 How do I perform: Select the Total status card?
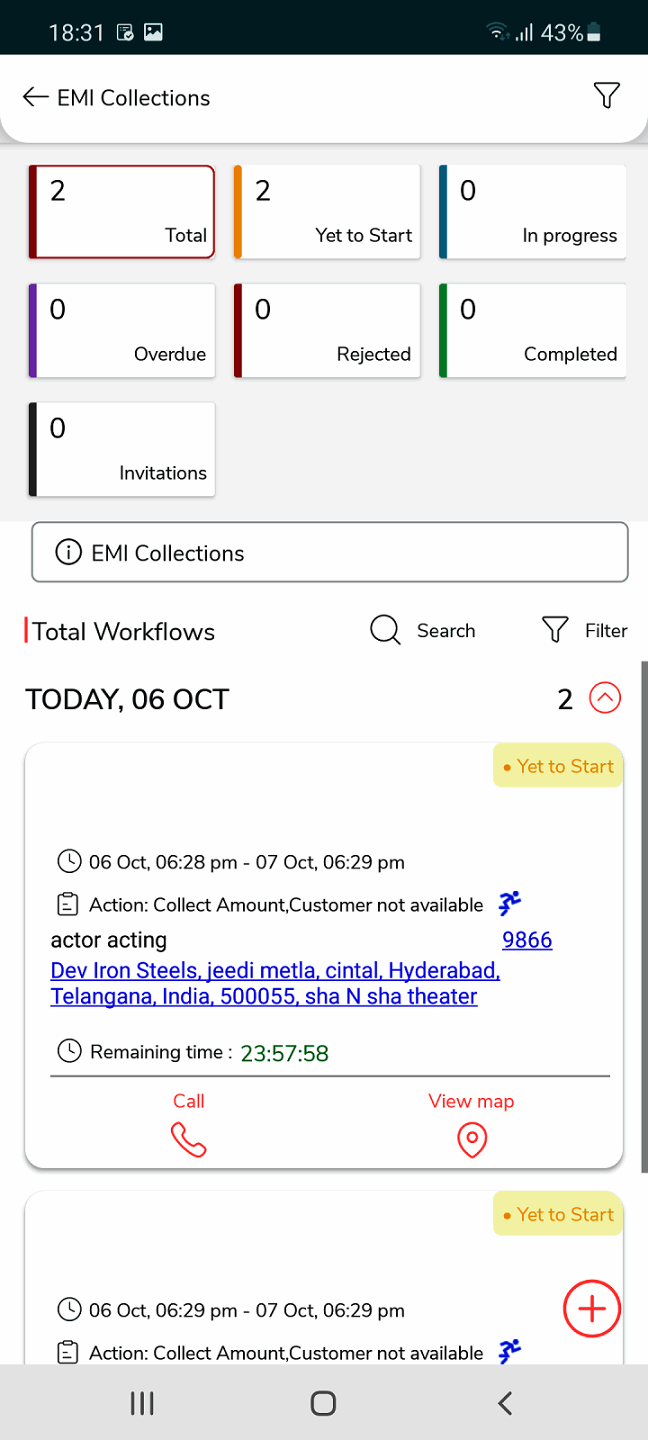point(122,212)
